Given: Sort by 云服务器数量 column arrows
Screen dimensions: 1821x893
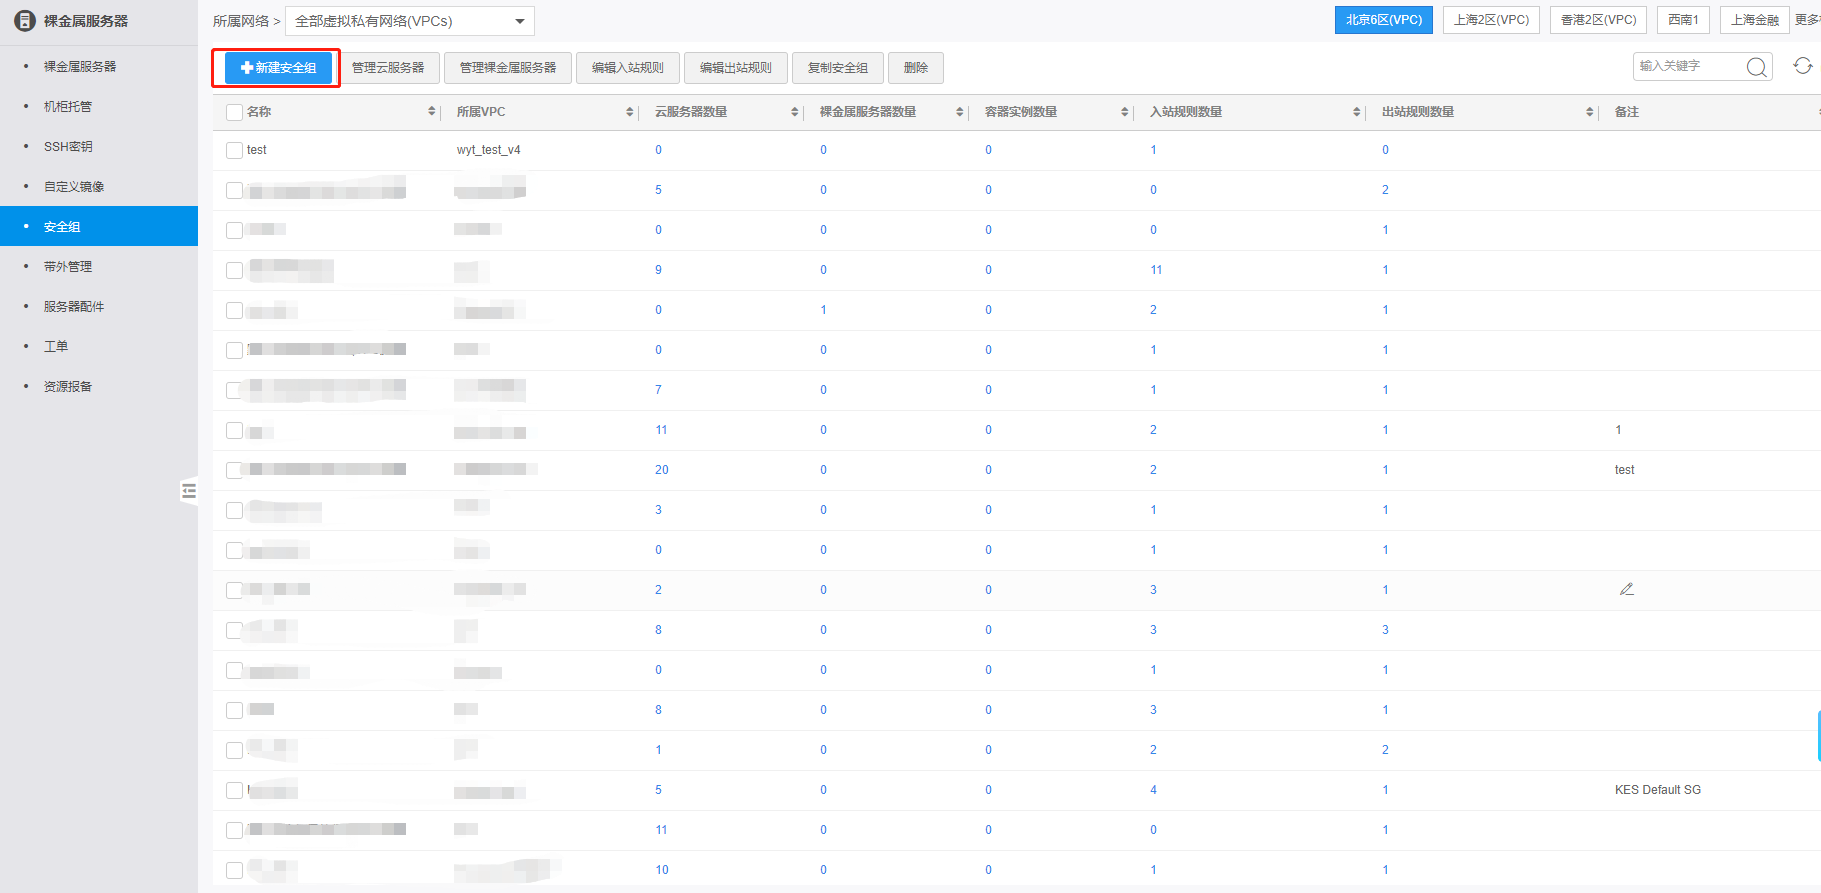Looking at the screenshot, I should click(794, 112).
